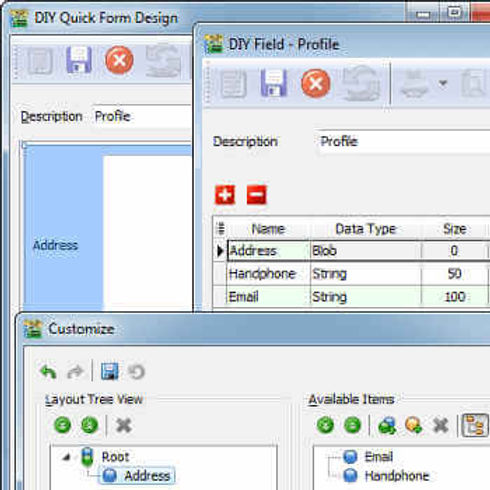Click size value 0 in Address row
The height and width of the screenshot is (490, 490).
[455, 251]
